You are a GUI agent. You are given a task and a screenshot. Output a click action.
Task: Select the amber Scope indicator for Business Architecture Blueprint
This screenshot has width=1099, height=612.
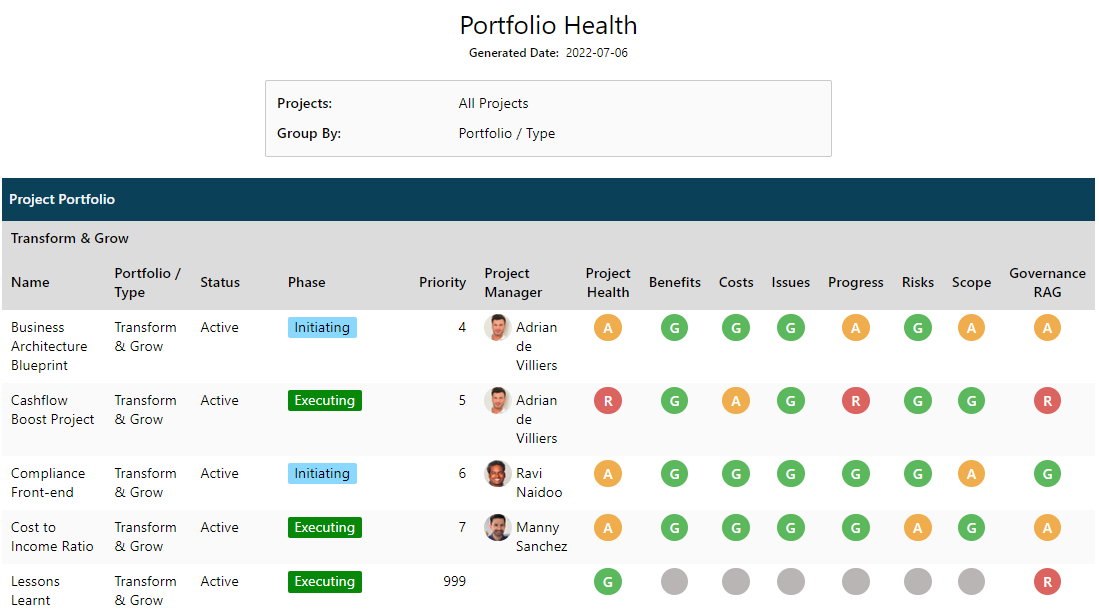[x=971, y=327]
